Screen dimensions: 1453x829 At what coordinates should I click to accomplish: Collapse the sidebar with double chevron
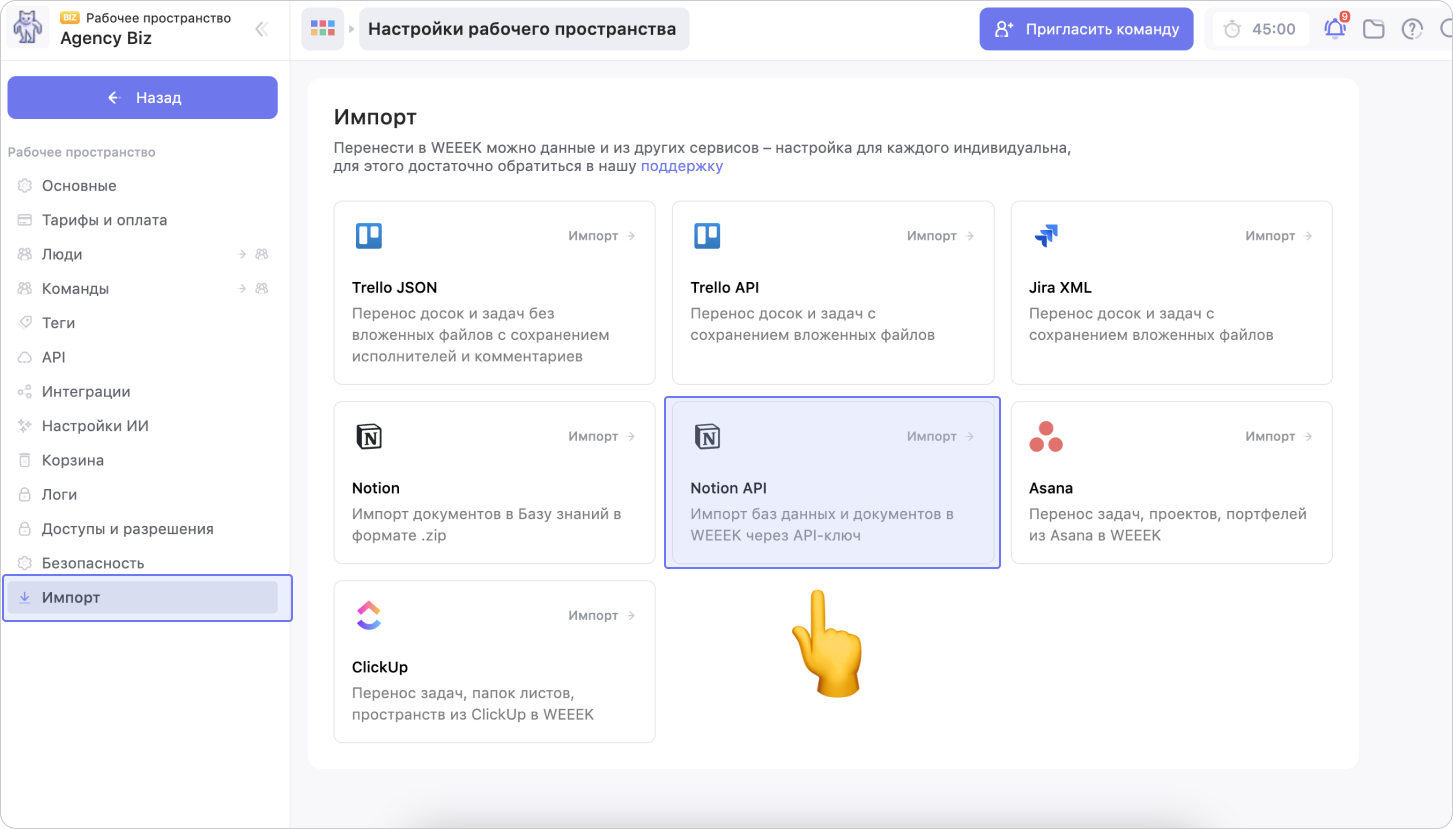point(261,29)
